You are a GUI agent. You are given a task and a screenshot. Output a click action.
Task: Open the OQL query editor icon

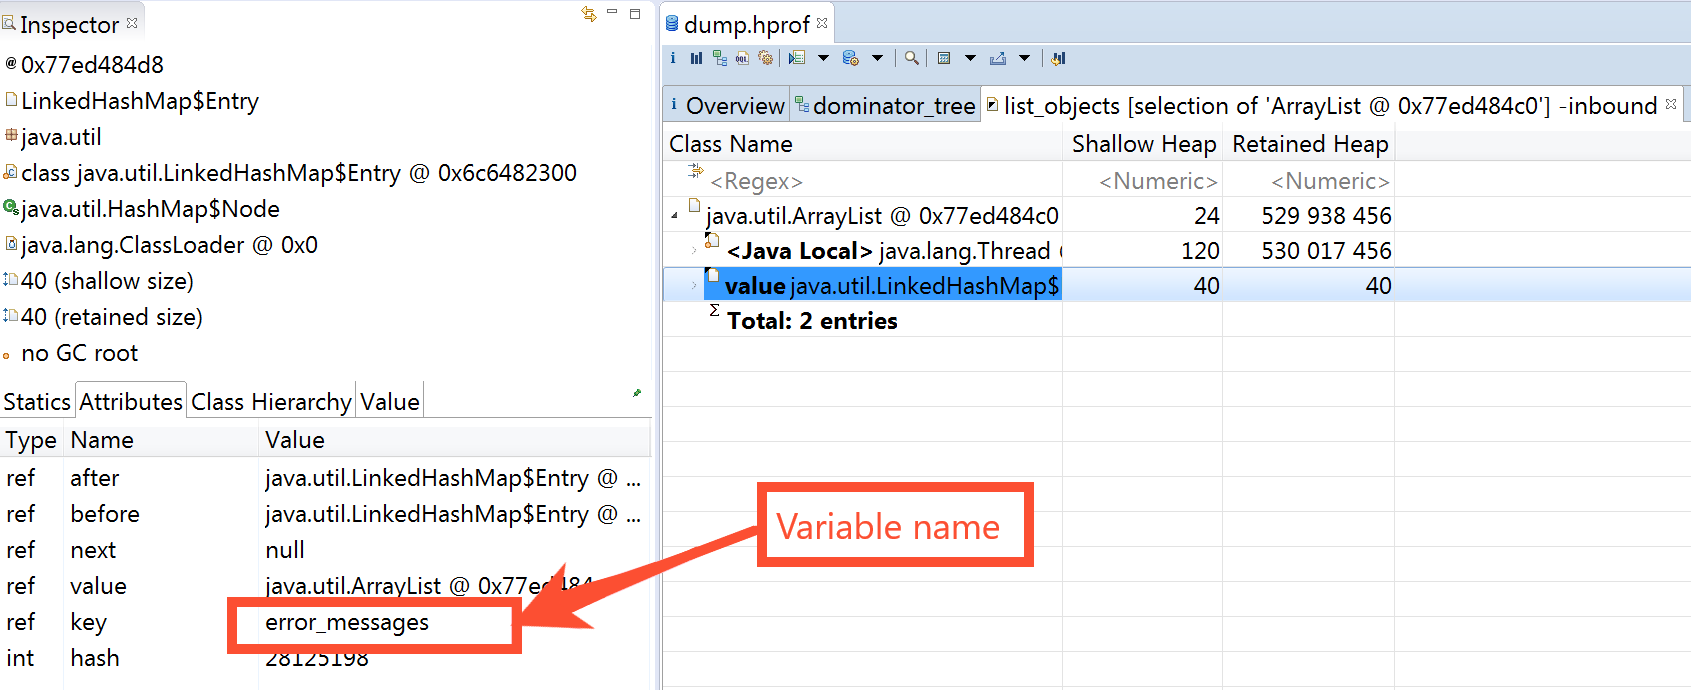(742, 58)
